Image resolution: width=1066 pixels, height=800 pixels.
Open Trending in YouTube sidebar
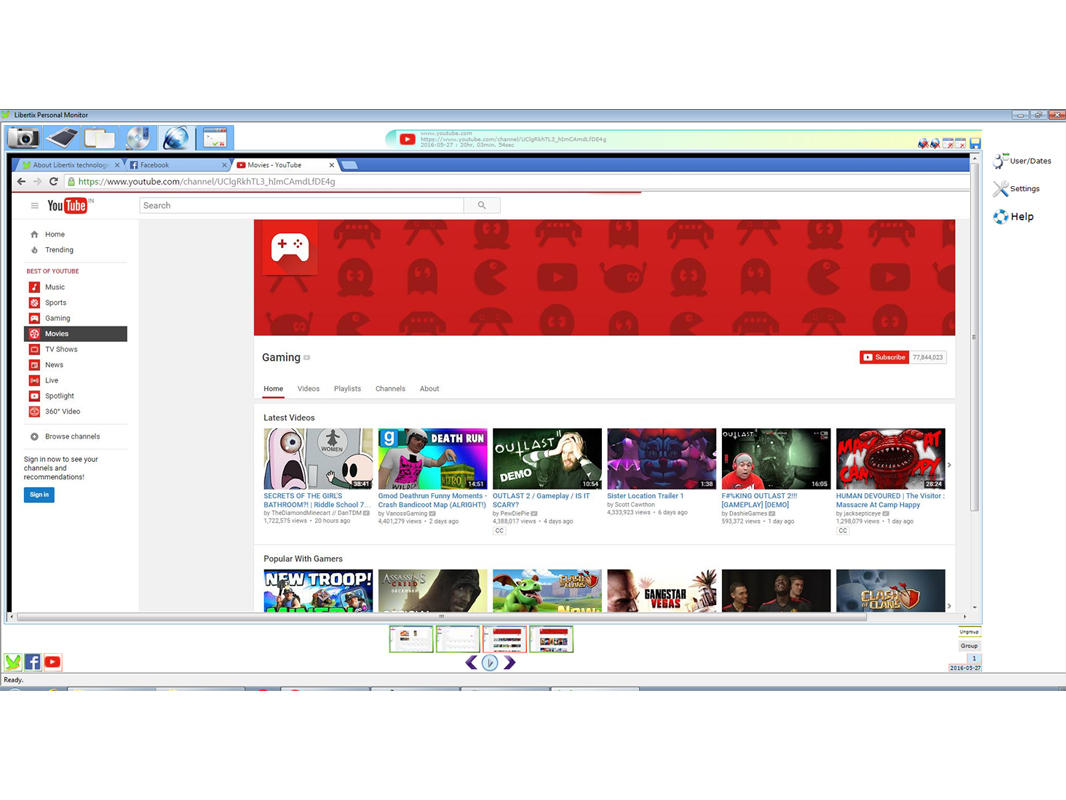click(59, 250)
